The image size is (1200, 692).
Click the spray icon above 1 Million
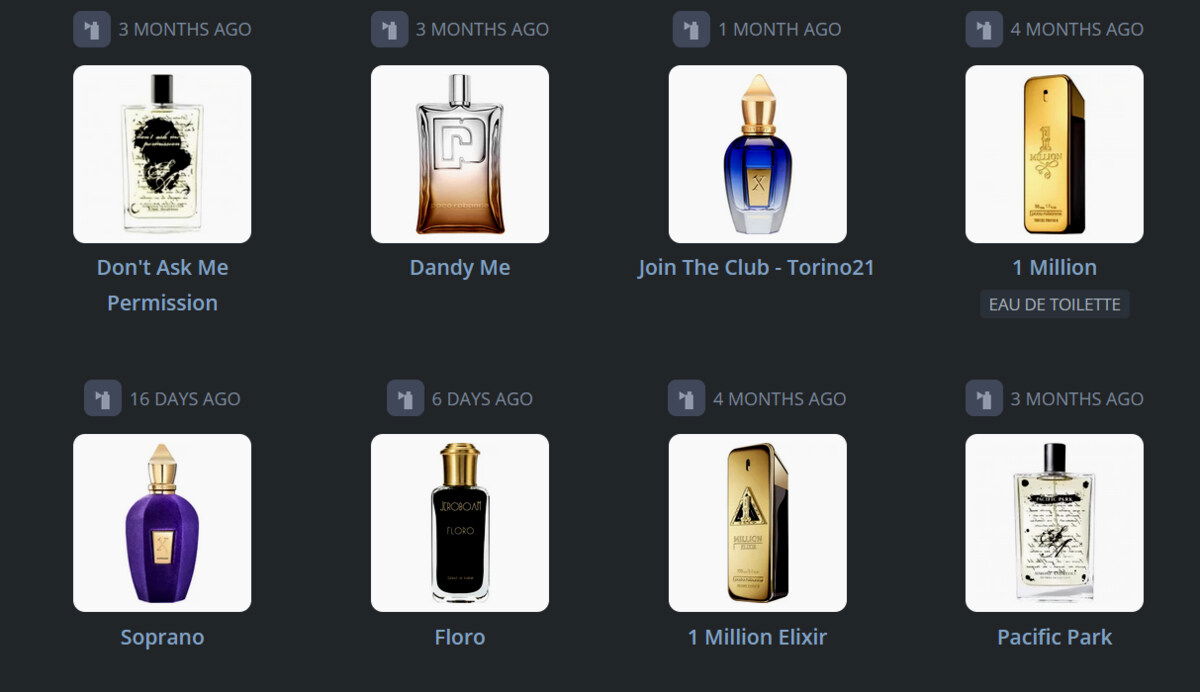[x=984, y=29]
